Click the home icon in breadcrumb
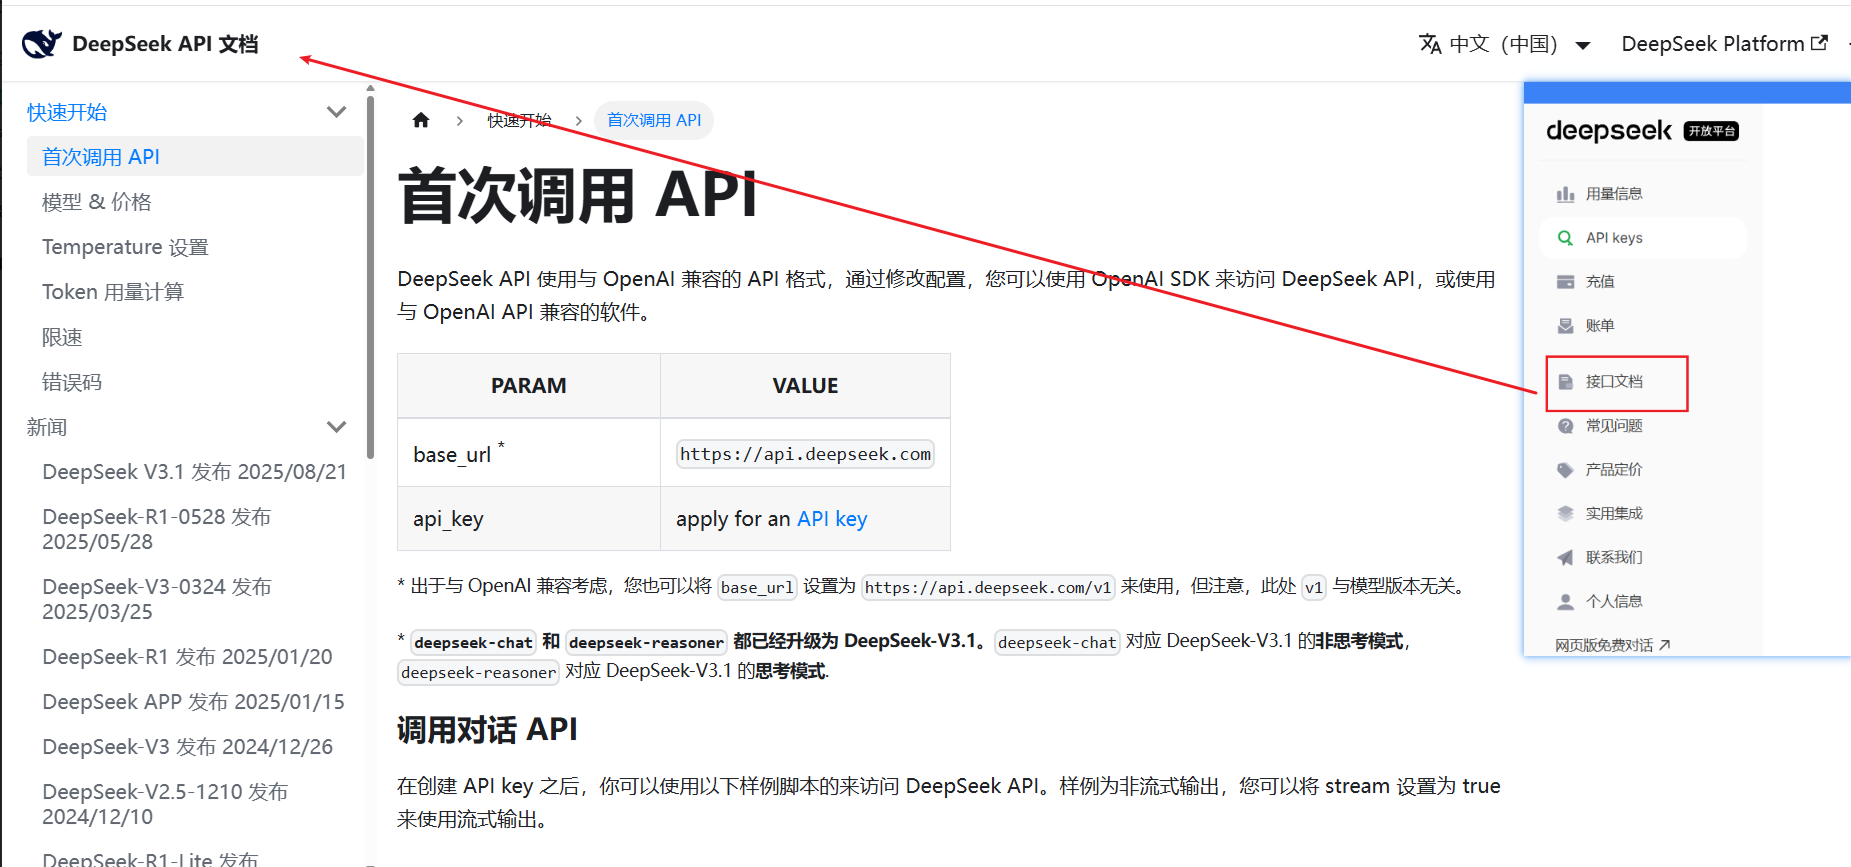The height and width of the screenshot is (867, 1851). pyautogui.click(x=421, y=120)
